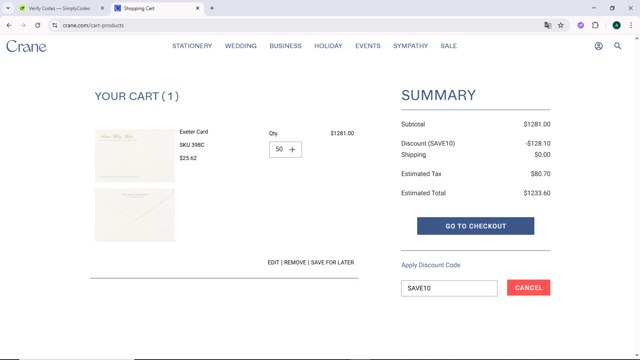
Task: Click the Exeter Card product name
Action: point(194,132)
